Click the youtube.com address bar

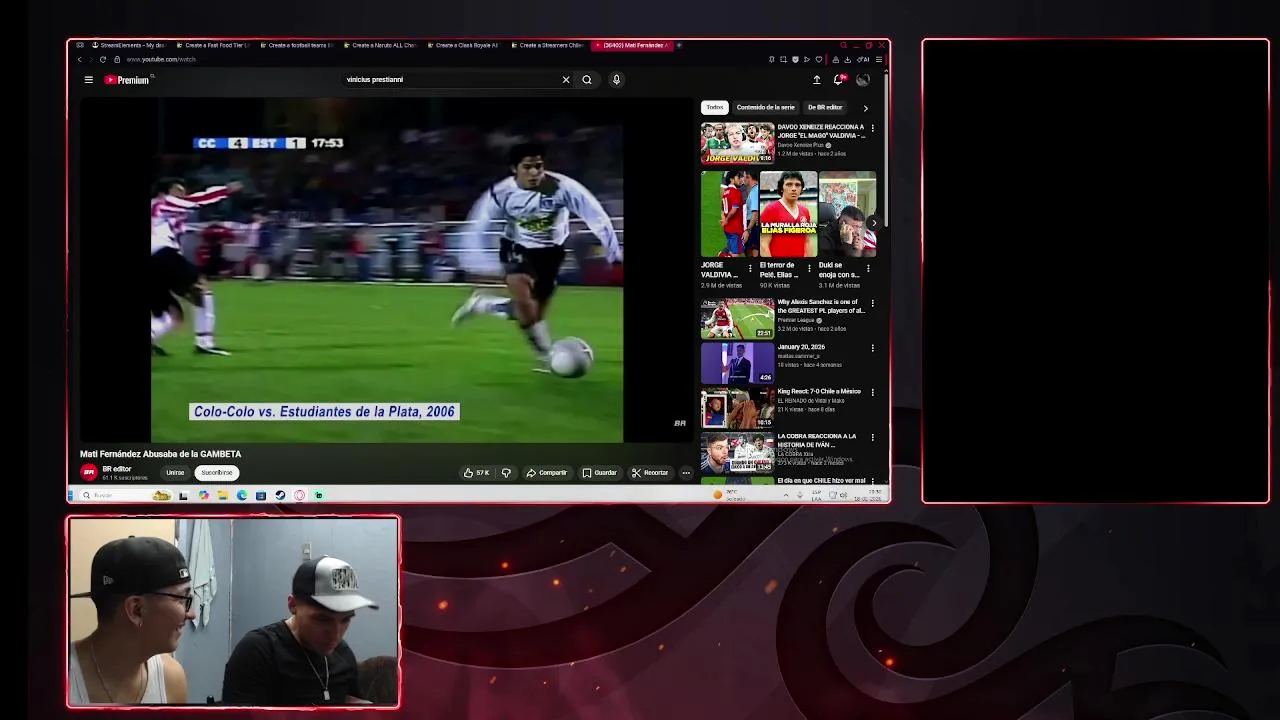point(161,59)
